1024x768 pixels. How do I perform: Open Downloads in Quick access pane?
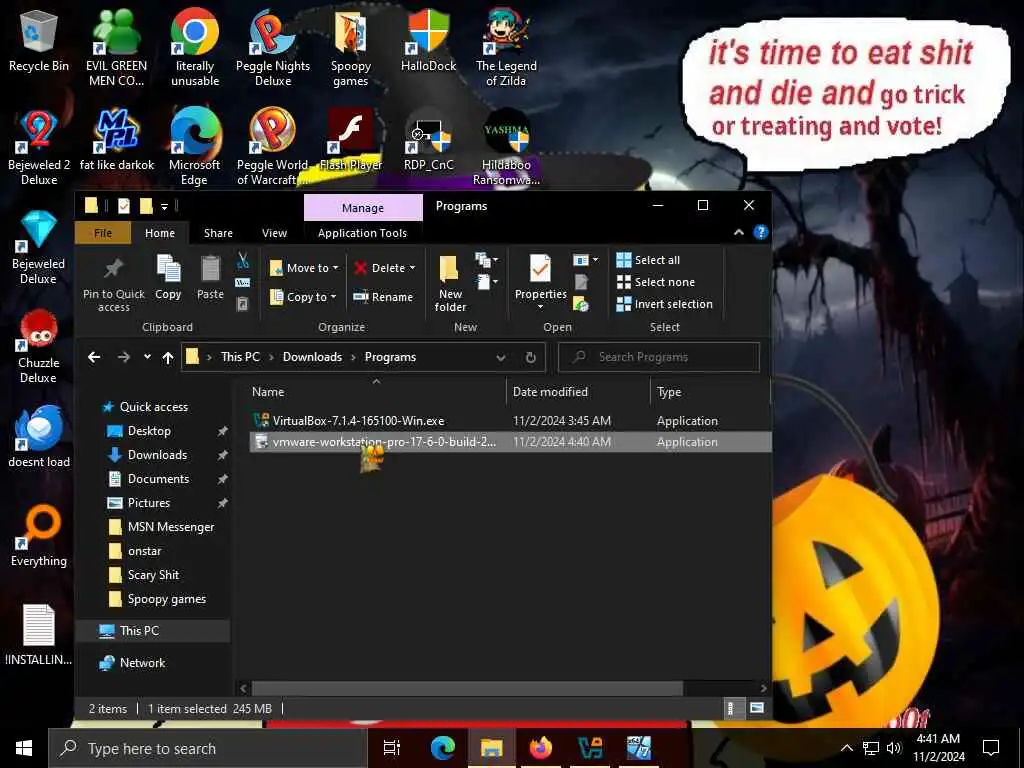point(157,455)
